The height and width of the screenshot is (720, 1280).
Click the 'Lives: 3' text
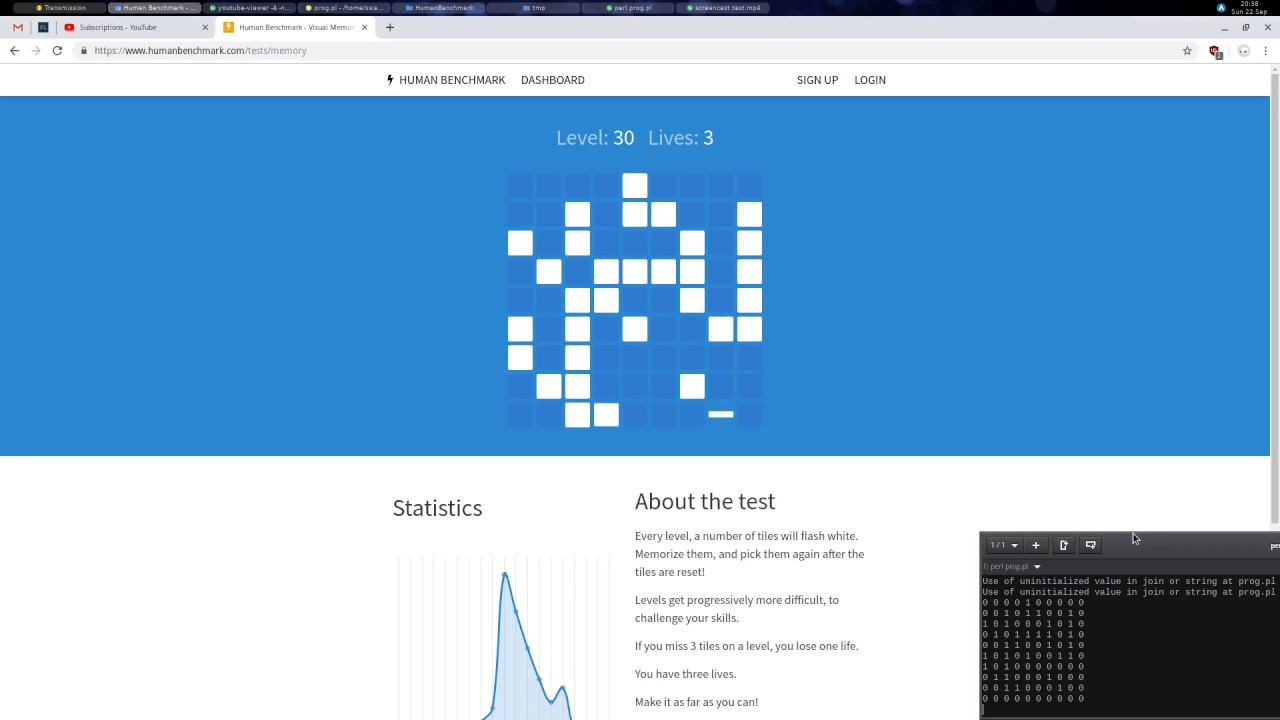coord(681,138)
